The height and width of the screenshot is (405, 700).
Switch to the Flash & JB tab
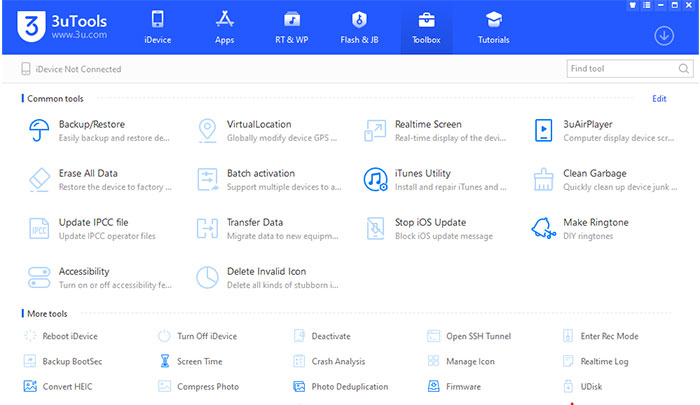(x=358, y=28)
